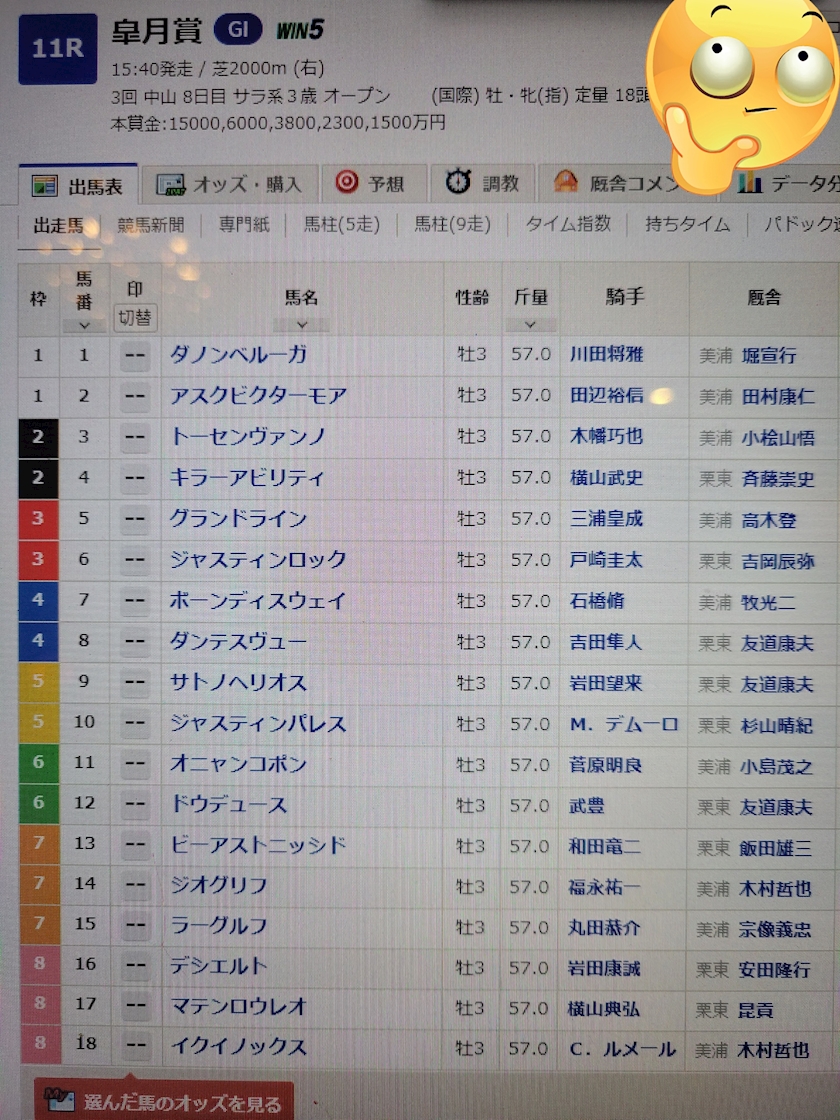
Task: Click the stopwatch icon beside 調教
Action: [458, 182]
